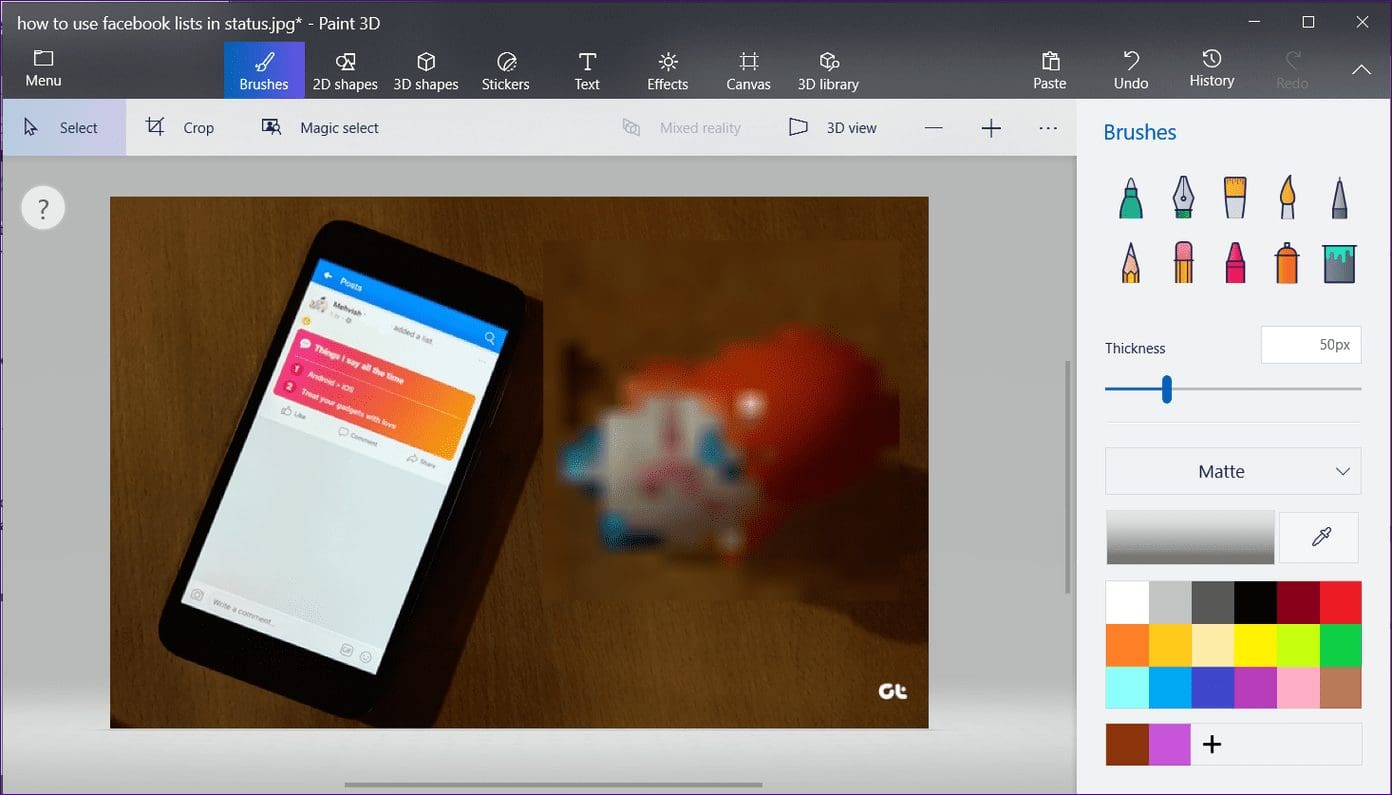Viewport: 1392px width, 795px height.
Task: Open the Text tab
Action: (x=587, y=70)
